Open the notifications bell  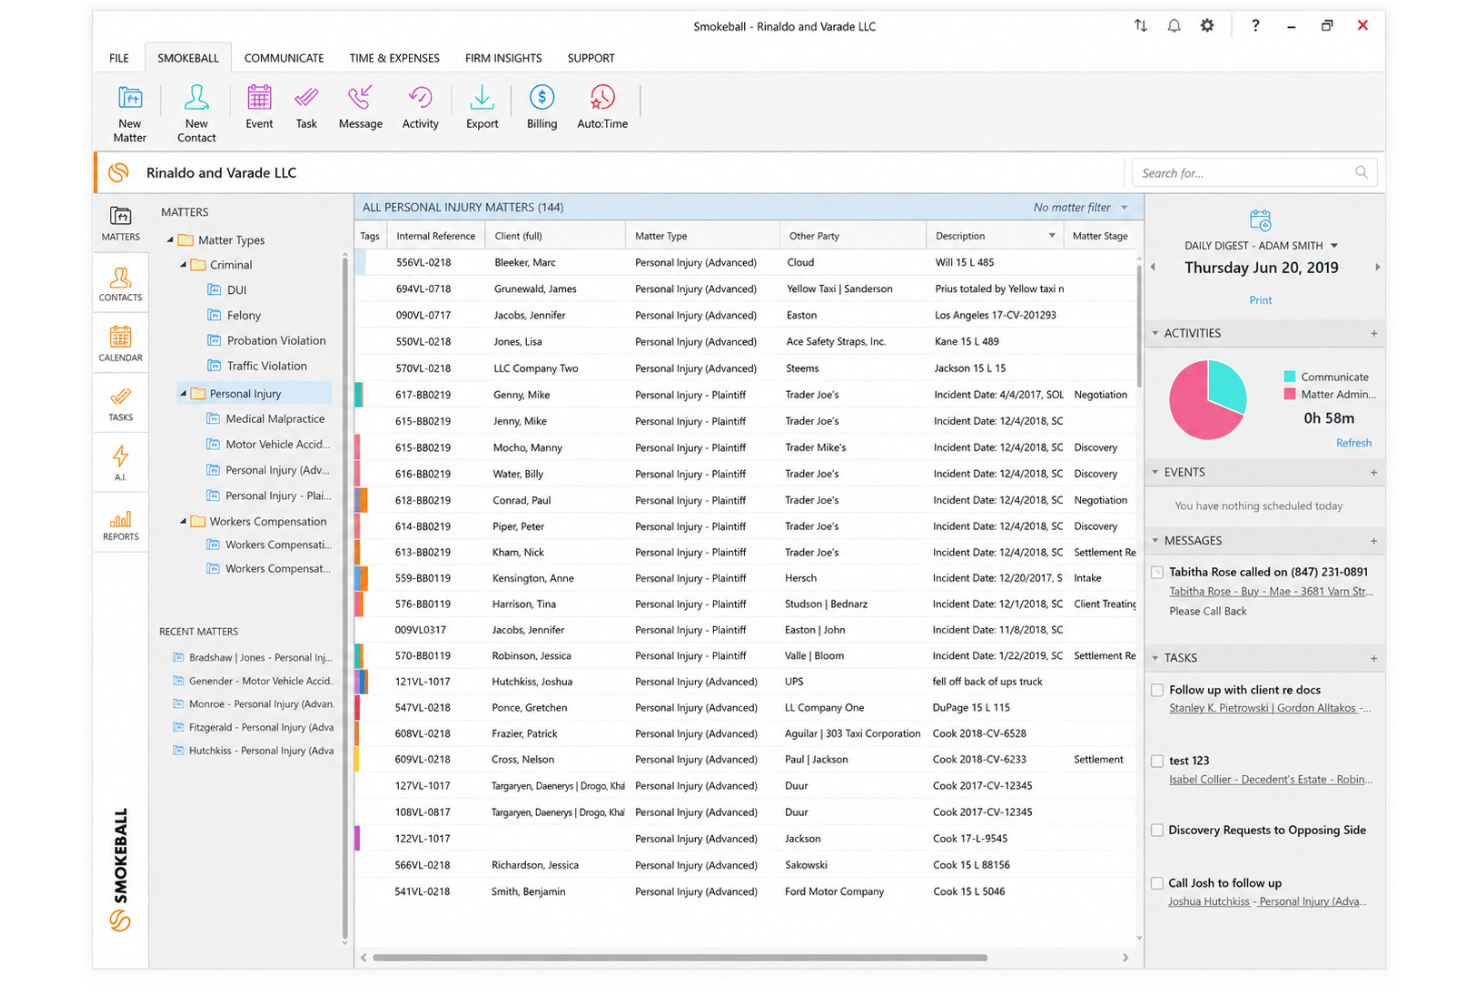coord(1174,26)
